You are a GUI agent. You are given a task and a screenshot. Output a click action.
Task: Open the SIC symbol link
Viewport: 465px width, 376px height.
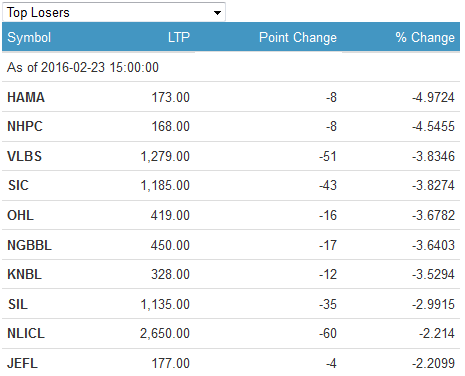[18, 185]
